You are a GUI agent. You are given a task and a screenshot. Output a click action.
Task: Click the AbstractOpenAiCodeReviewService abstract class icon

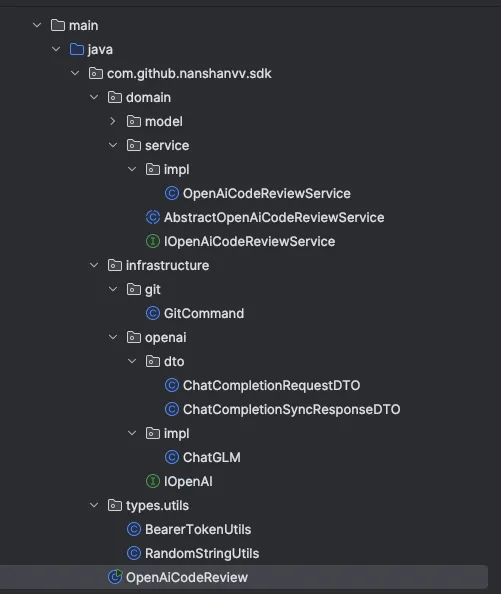point(153,217)
